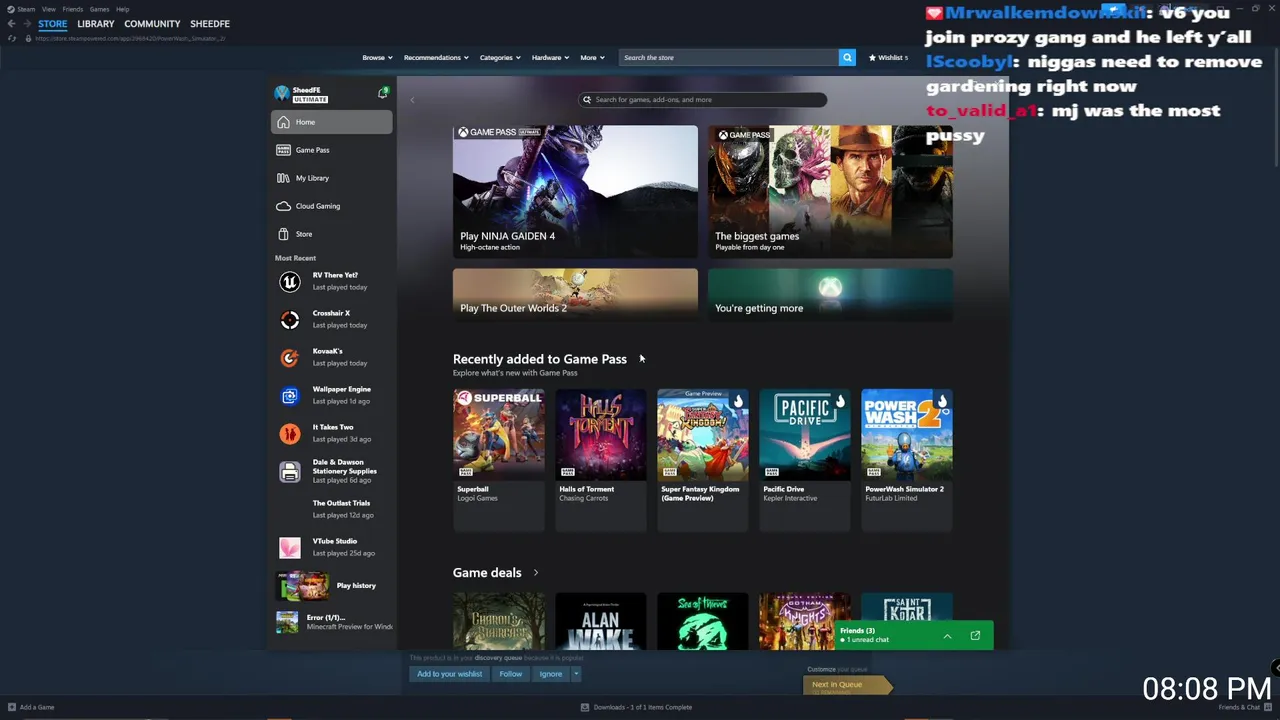
Task: Open Cloud Gaming in the sidebar
Action: [331, 206]
